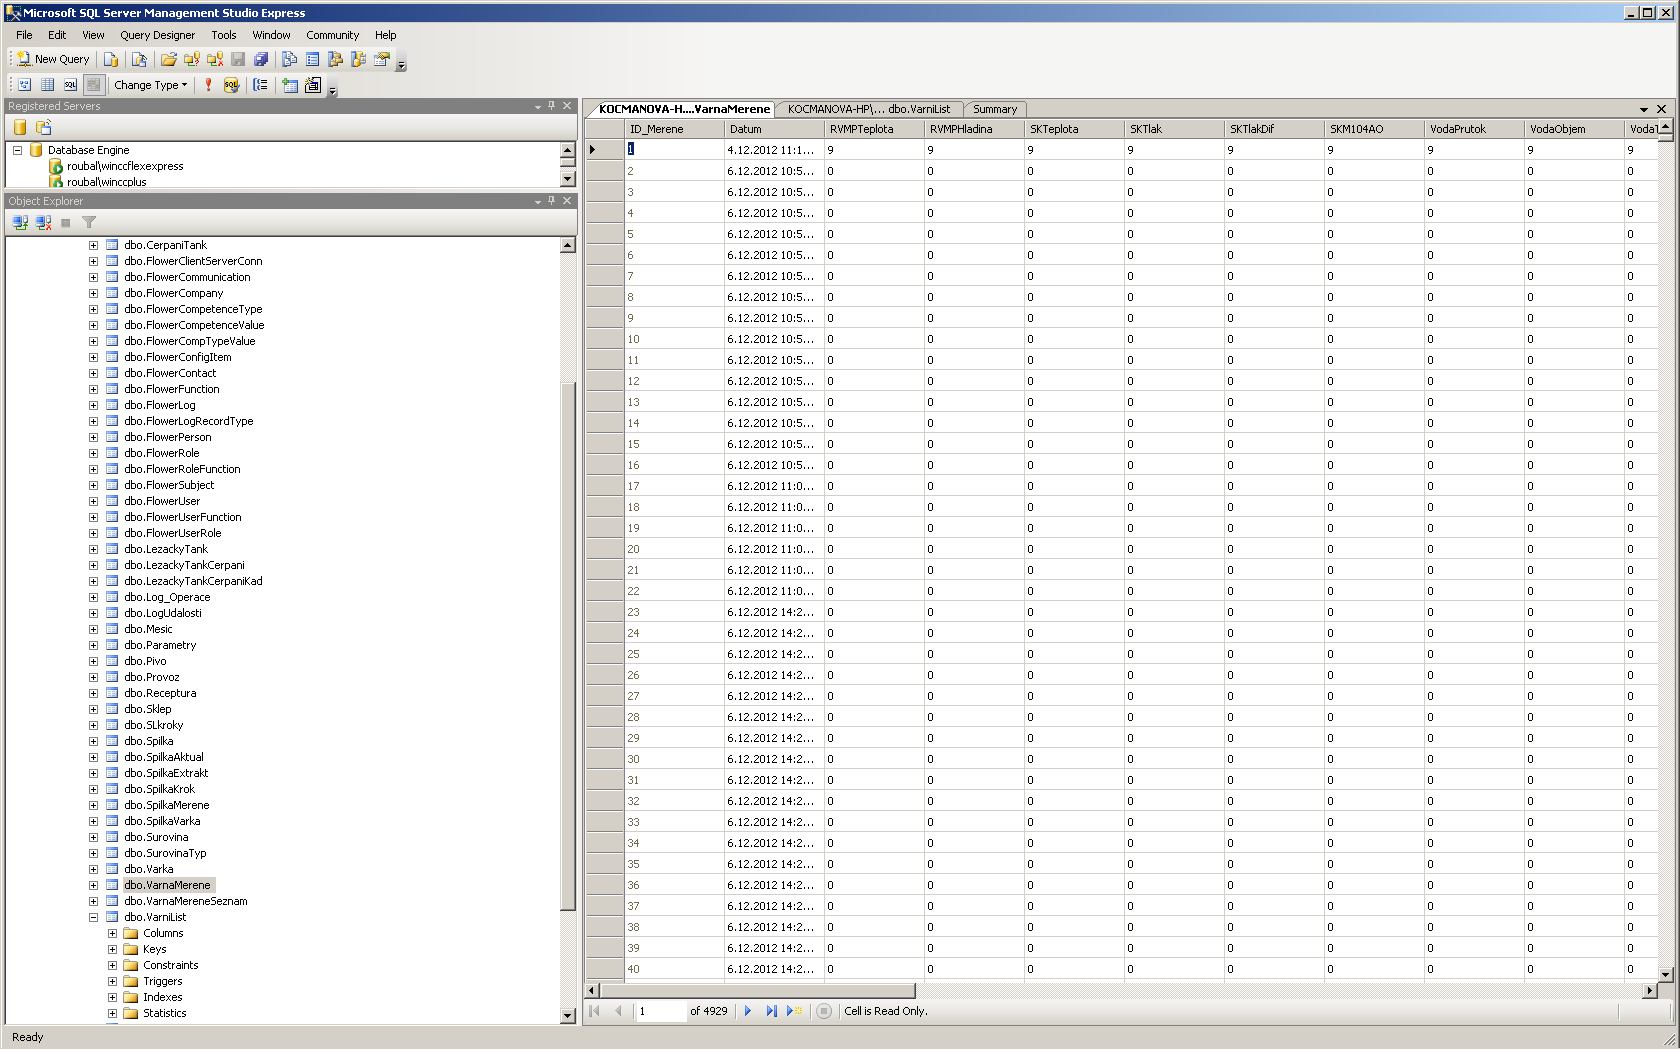This screenshot has height=1050, width=1680.
Task: Open the Query Designer menu
Action: pos(157,35)
